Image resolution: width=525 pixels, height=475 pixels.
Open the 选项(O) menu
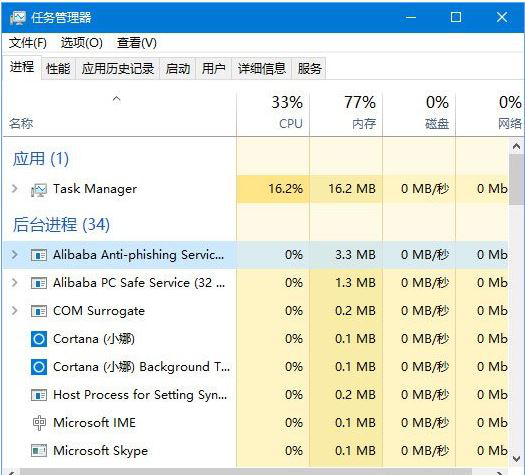82,43
